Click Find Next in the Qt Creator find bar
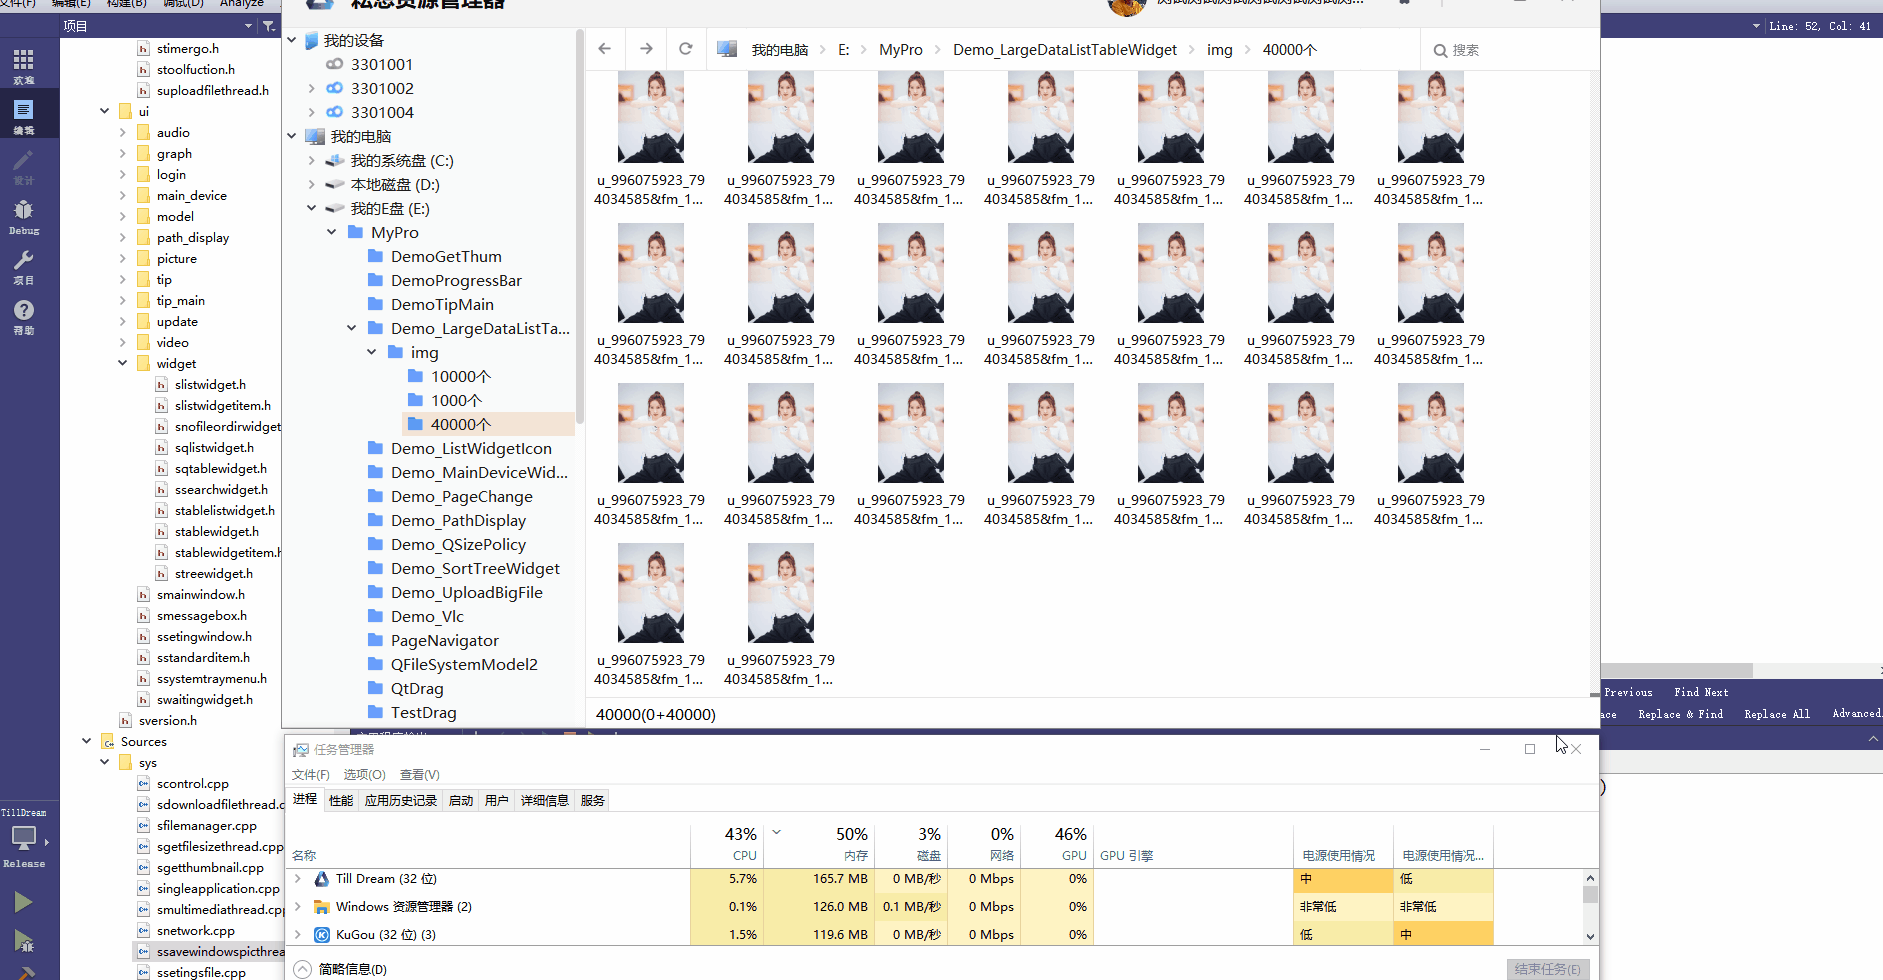 [1701, 692]
